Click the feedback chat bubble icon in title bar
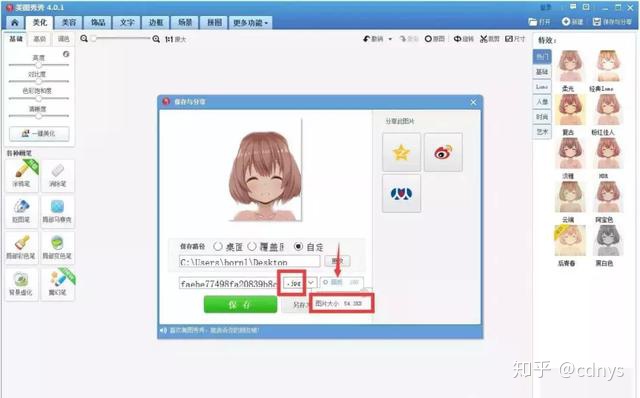 click(x=573, y=7)
